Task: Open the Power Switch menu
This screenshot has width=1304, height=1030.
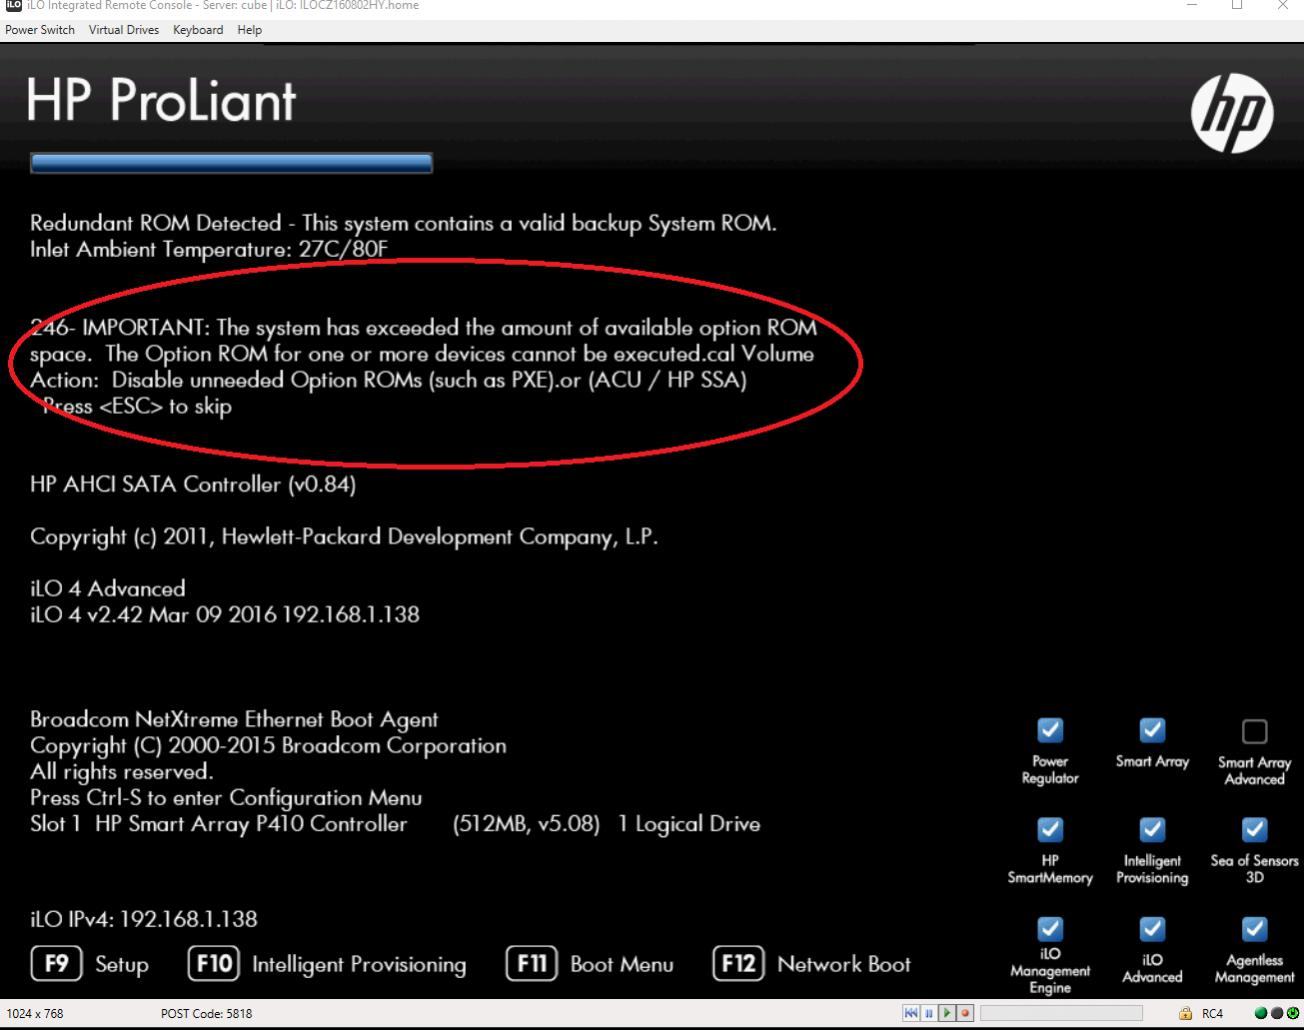Action: pos(40,30)
